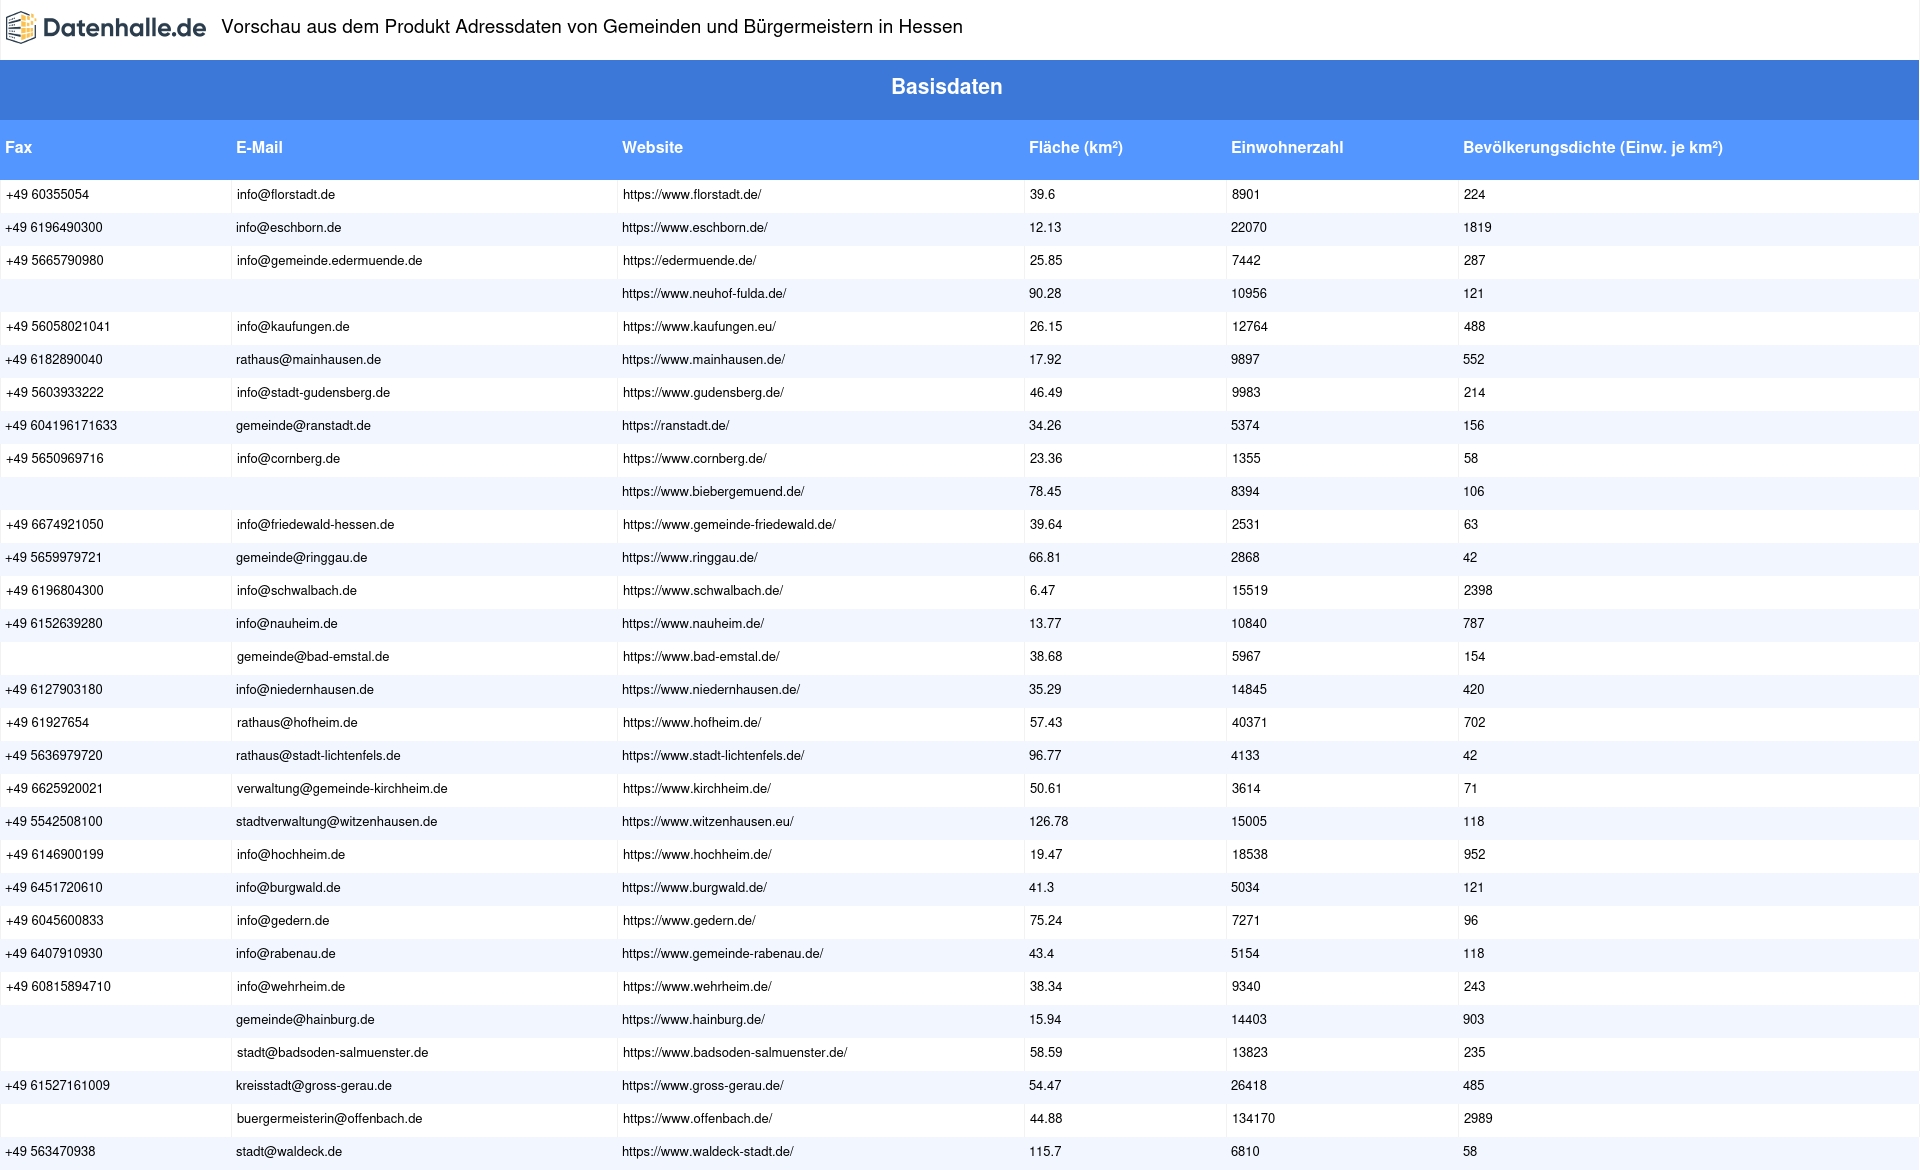Viewport: 1920px width, 1170px height.
Task: Click density value 2398 for Schwalbach
Action: 1478,591
